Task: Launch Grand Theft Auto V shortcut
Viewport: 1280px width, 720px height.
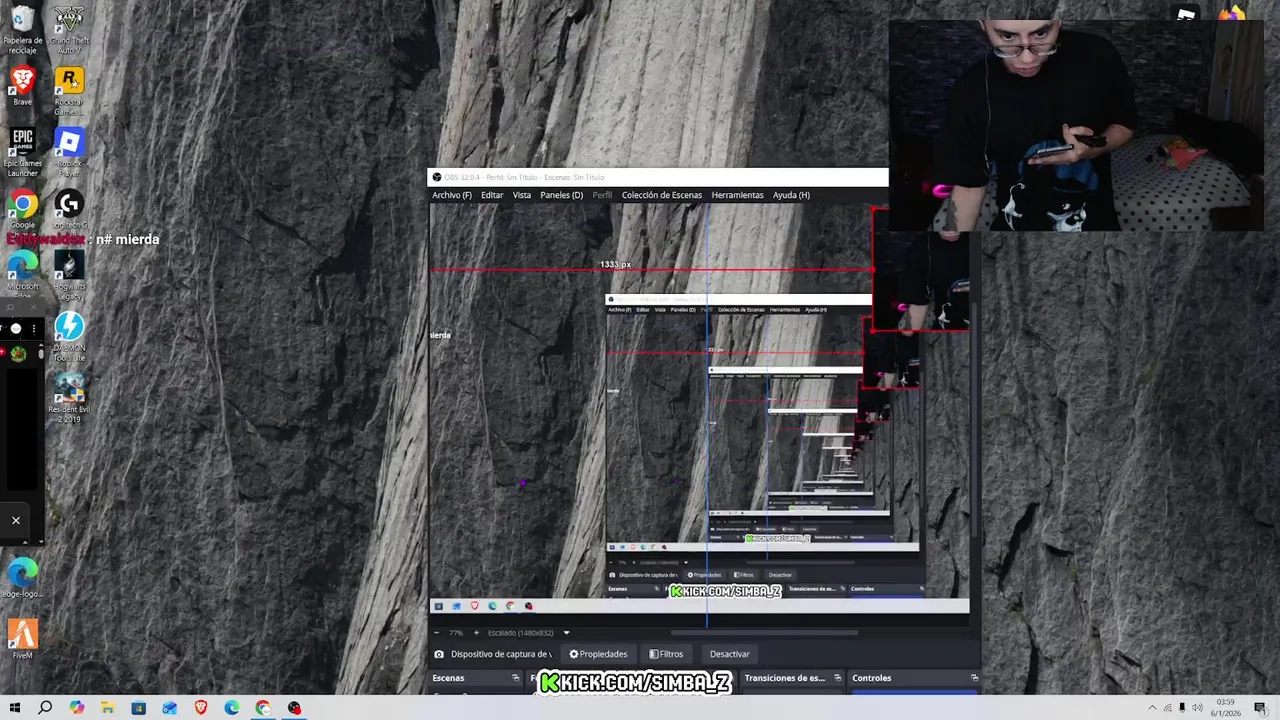Action: [68, 30]
